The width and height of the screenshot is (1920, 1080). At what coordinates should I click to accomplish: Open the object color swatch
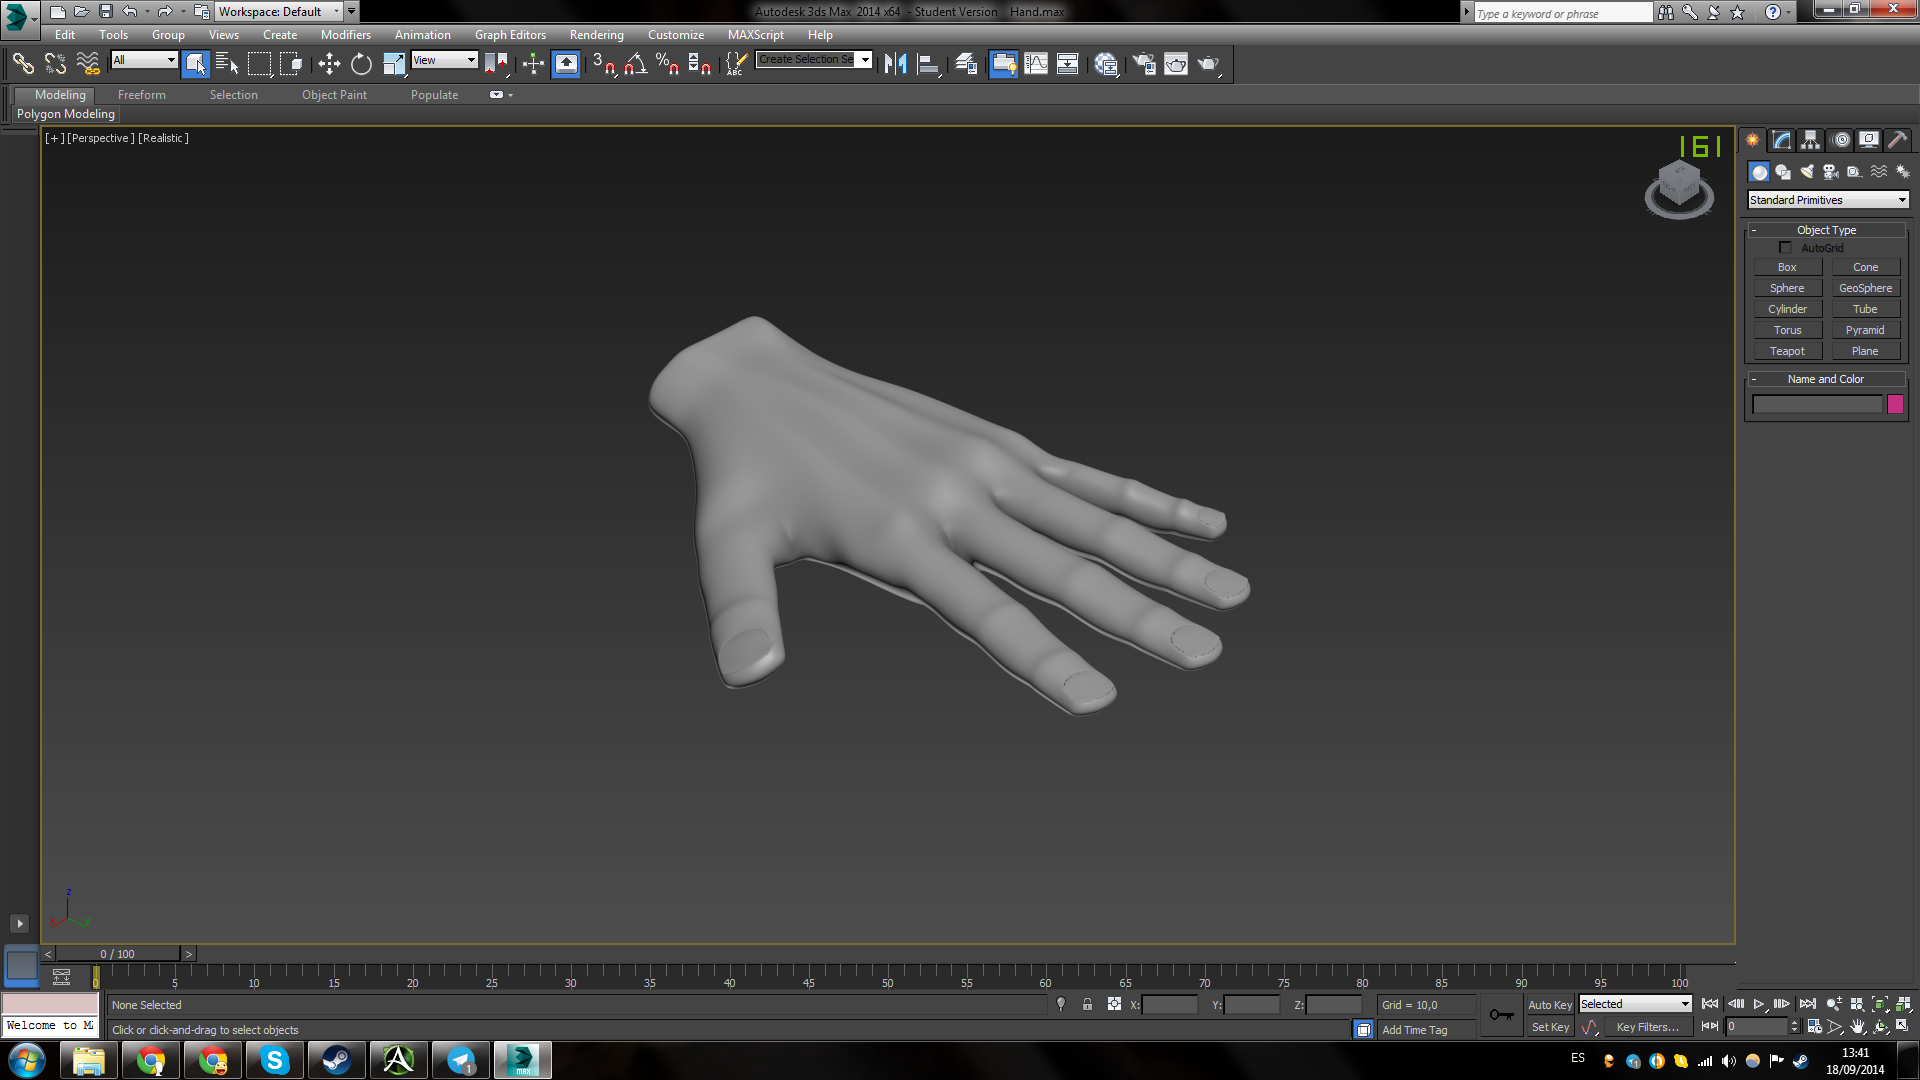[1895, 404]
